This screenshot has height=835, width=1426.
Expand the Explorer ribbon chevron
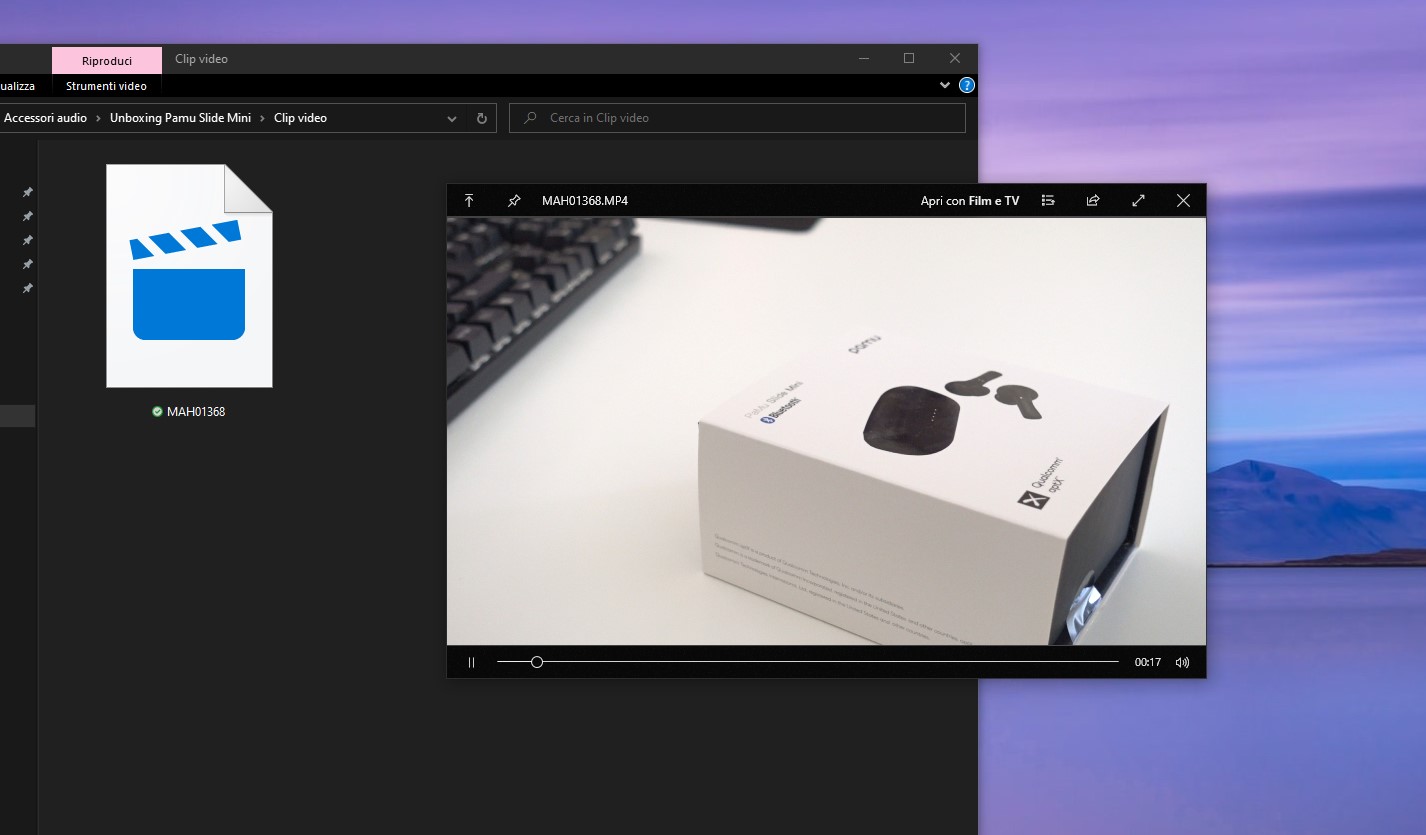[x=945, y=86]
